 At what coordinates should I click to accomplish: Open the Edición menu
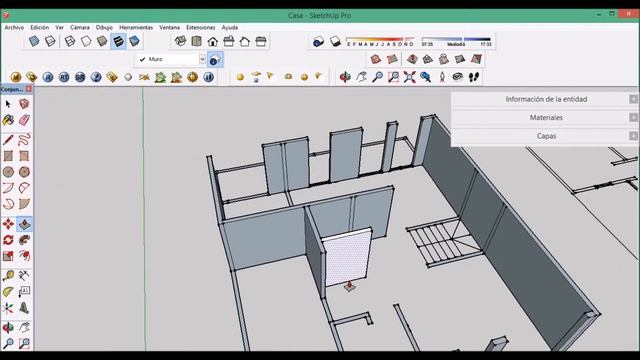pyautogui.click(x=40, y=27)
